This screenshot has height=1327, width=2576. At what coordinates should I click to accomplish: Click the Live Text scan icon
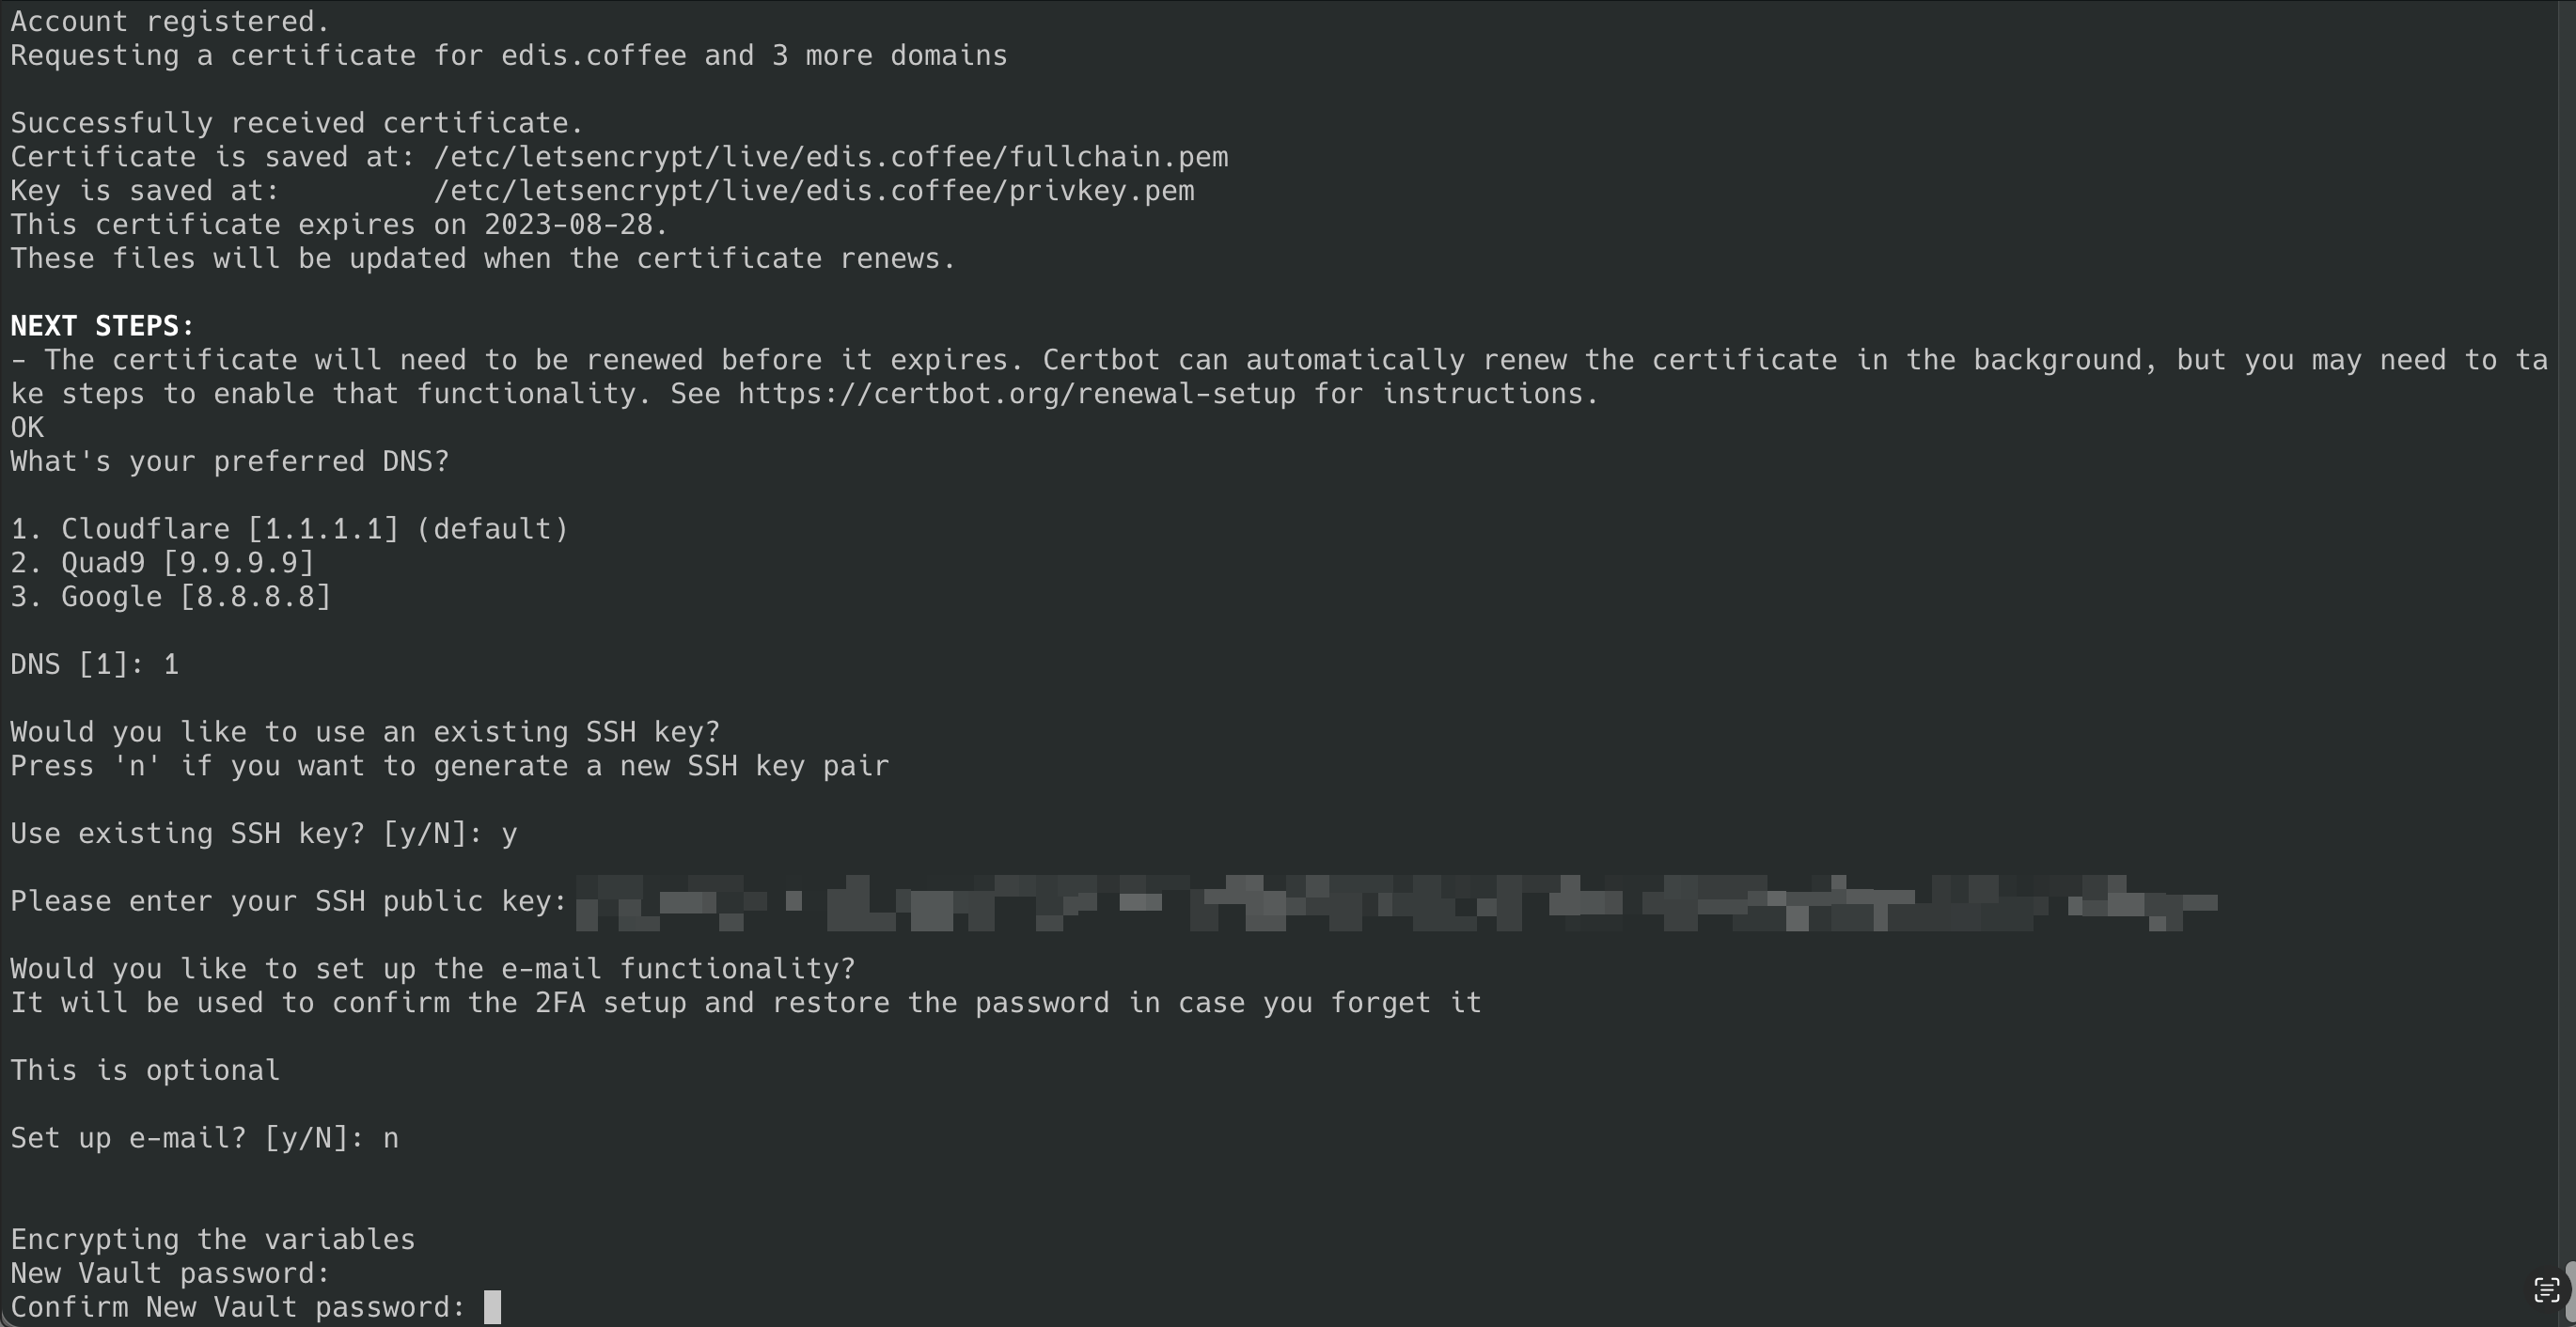click(2546, 1290)
